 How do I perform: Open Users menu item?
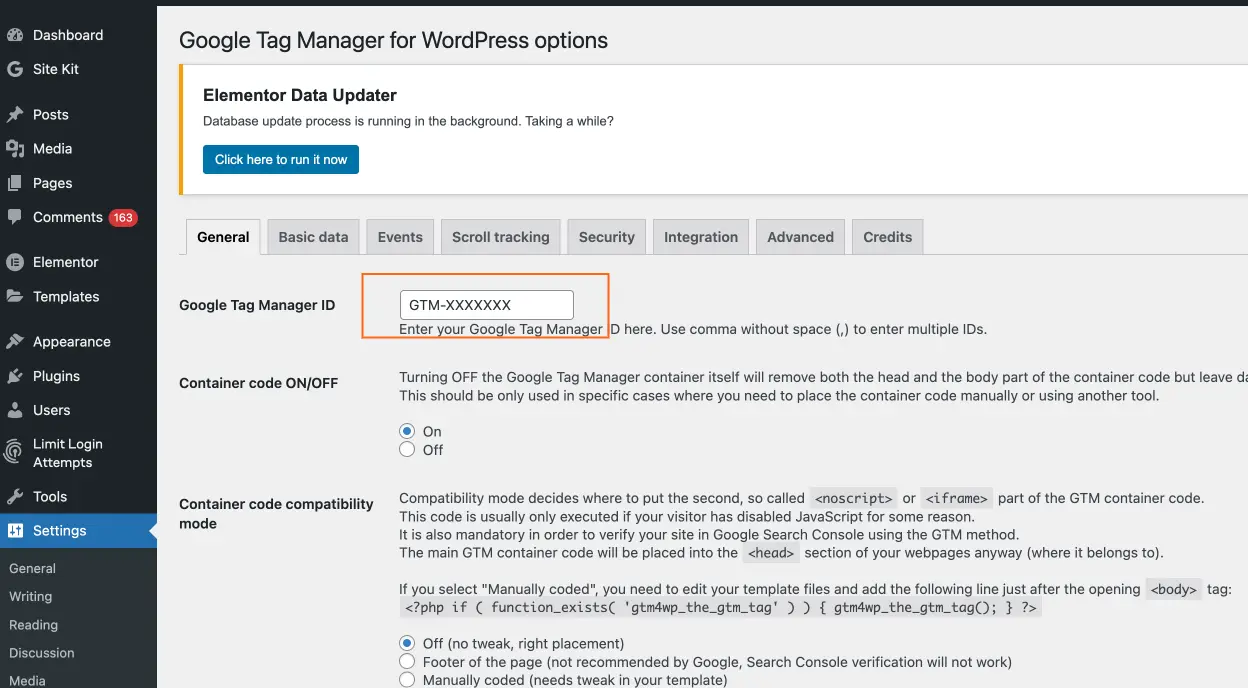[x=52, y=410]
